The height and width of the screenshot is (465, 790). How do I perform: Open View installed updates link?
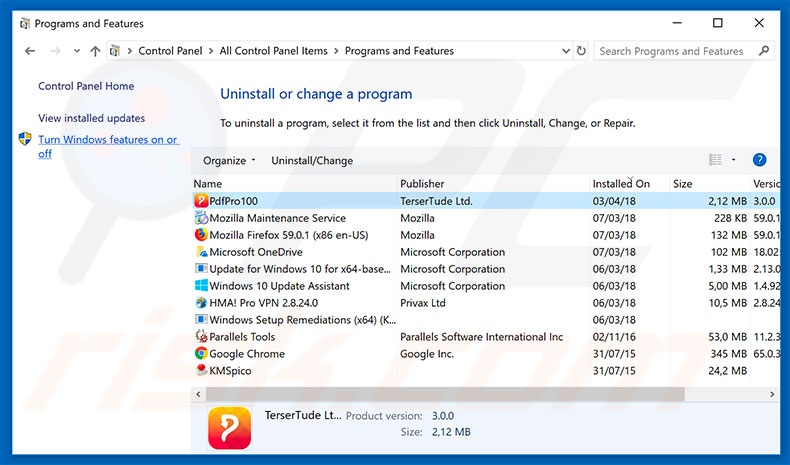(x=91, y=118)
